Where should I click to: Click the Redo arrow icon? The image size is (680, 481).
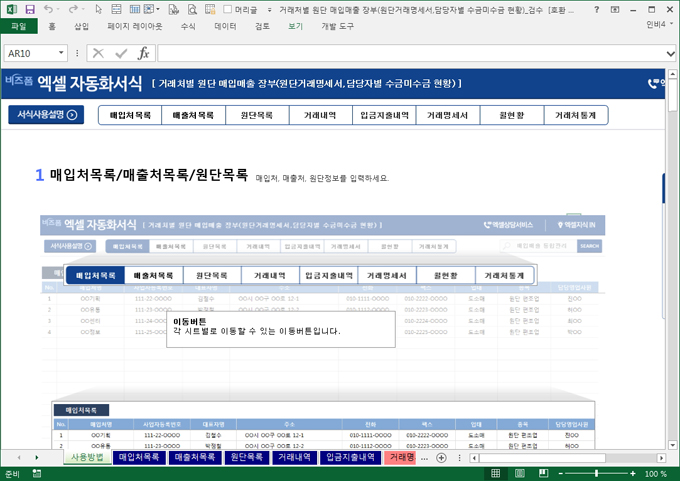[72, 9]
